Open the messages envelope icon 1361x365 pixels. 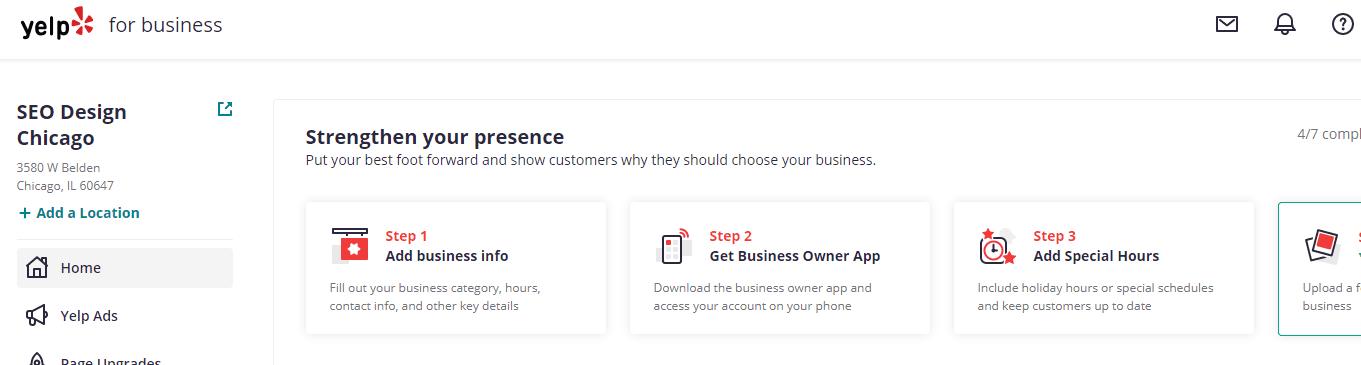click(x=1227, y=24)
